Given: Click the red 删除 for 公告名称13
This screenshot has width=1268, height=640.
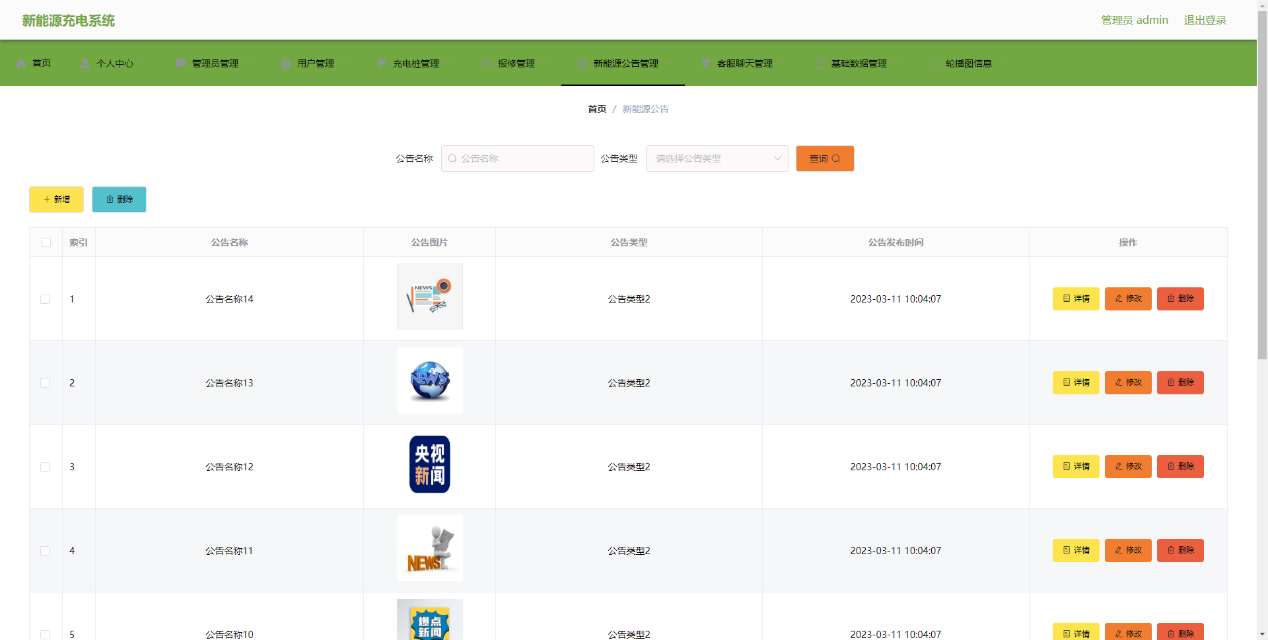Looking at the screenshot, I should [1180, 383].
